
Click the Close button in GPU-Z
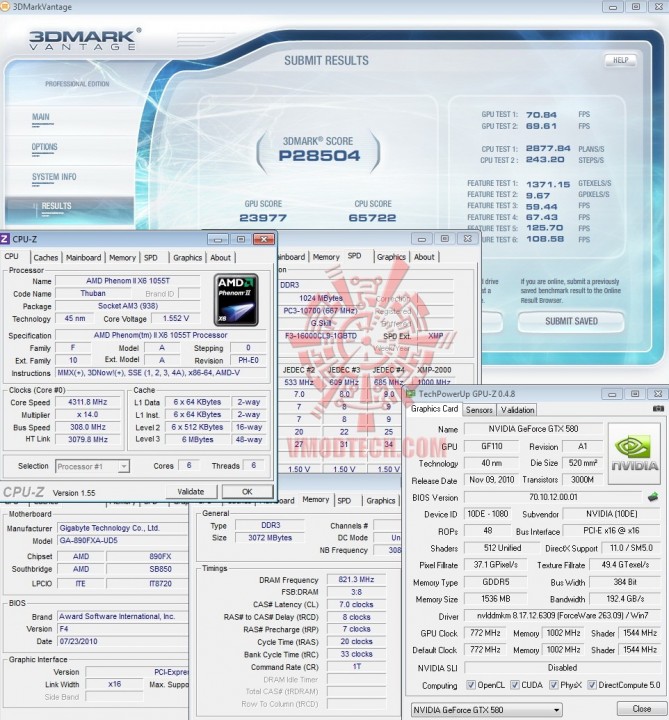tap(641, 709)
